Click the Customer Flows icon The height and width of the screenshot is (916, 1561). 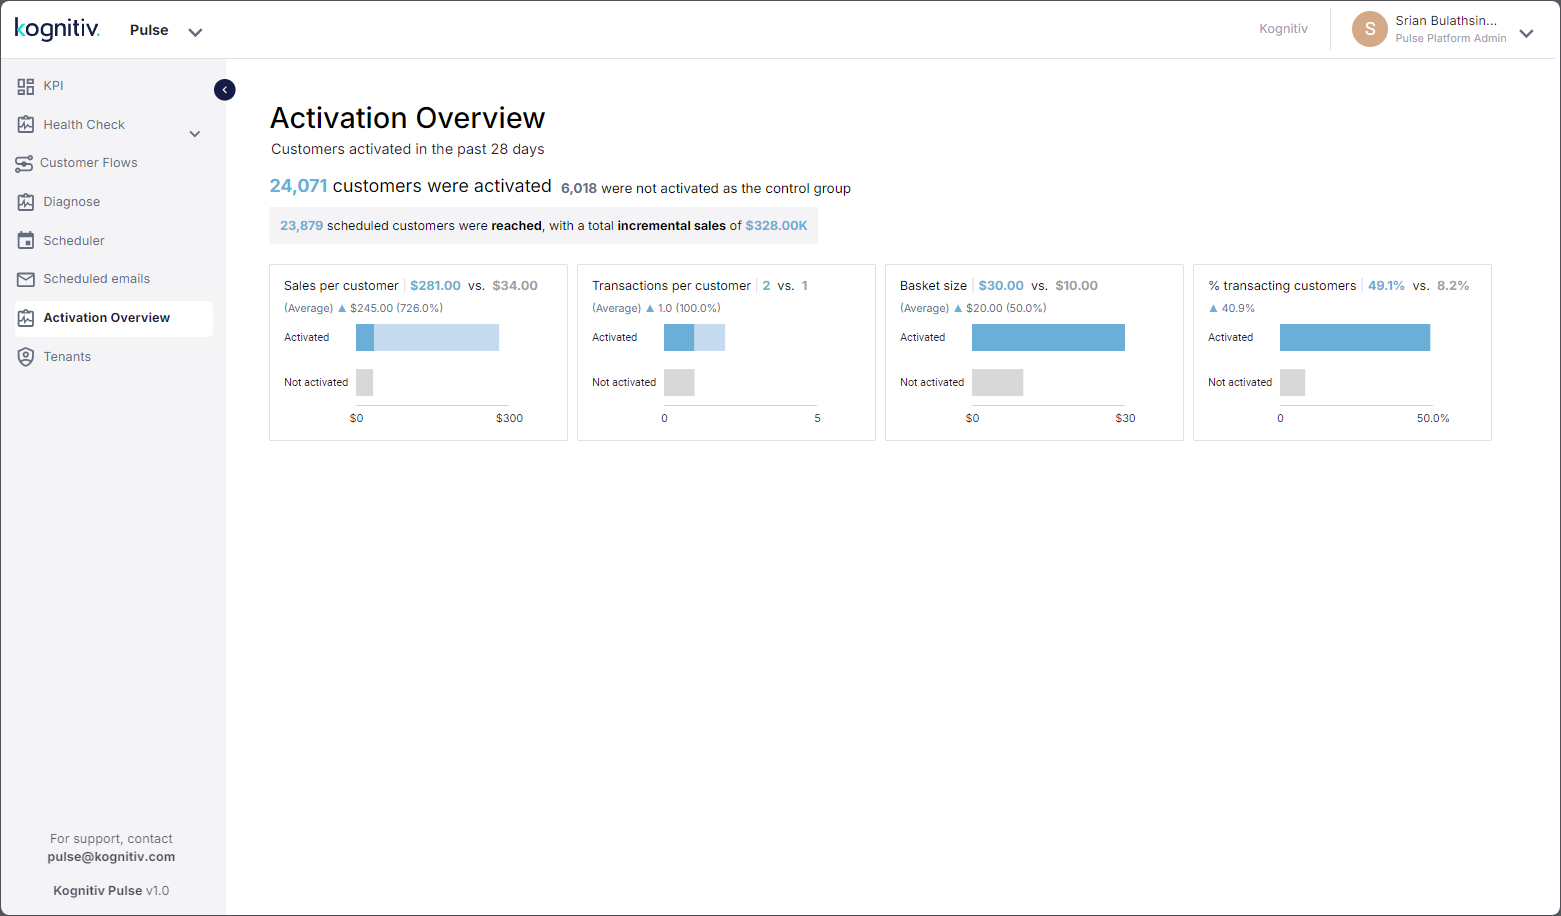coord(24,163)
